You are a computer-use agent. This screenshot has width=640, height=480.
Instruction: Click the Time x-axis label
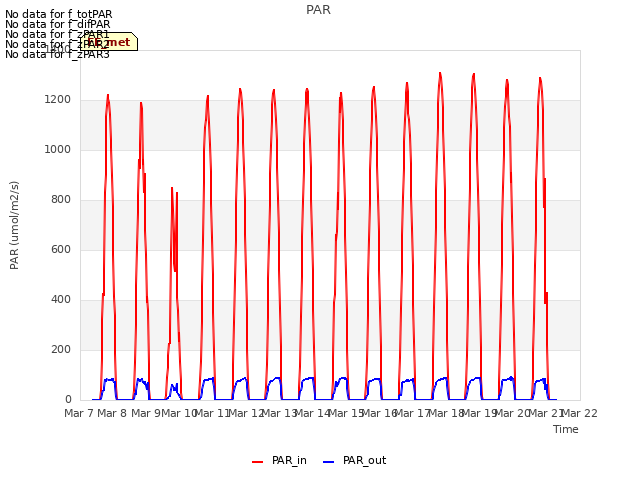pos(565,429)
